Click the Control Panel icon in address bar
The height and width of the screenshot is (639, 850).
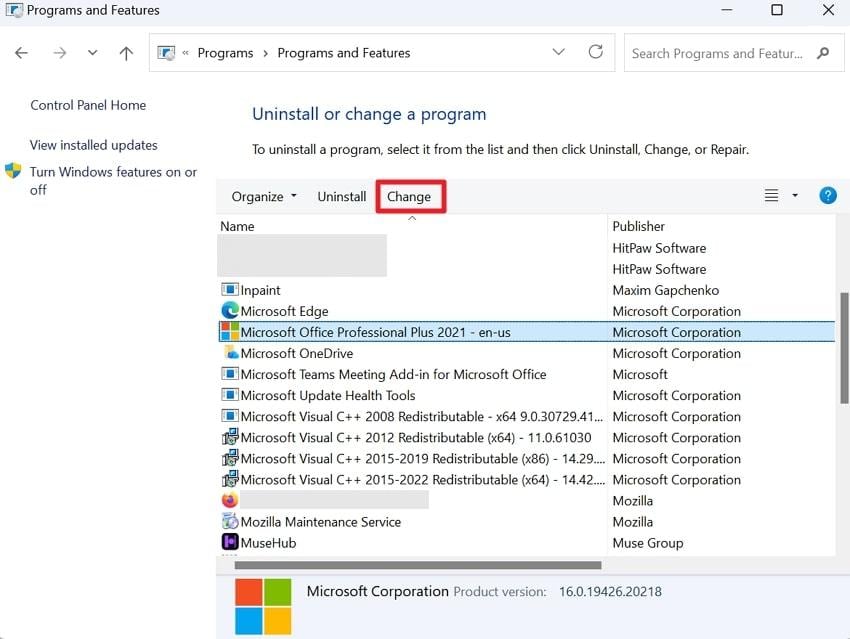166,52
